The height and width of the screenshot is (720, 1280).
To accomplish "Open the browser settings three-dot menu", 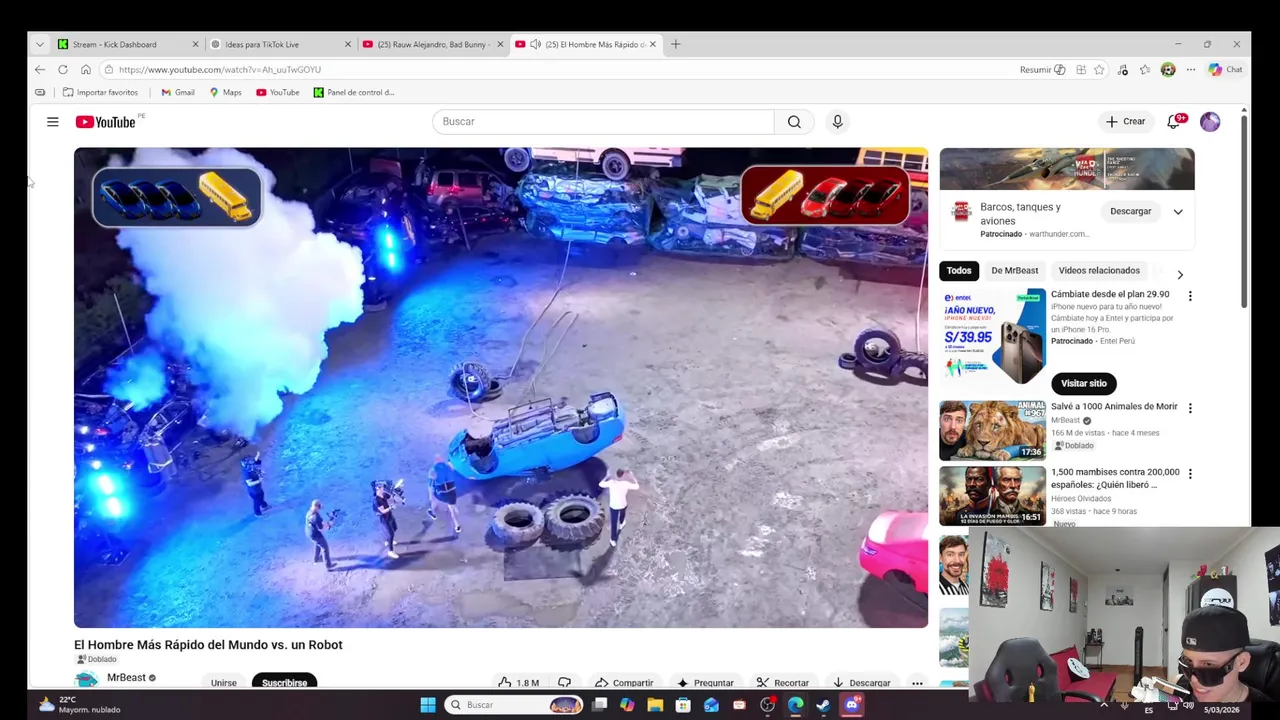I will tap(1191, 69).
